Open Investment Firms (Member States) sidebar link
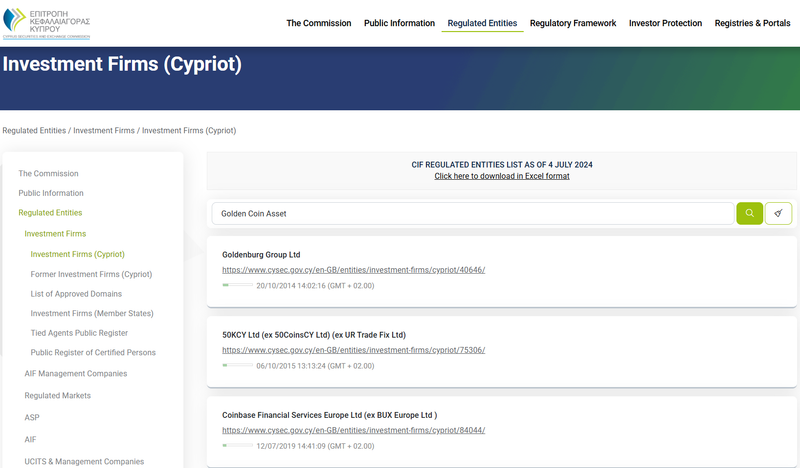Screen dimensions: 800x468 tap(92, 313)
